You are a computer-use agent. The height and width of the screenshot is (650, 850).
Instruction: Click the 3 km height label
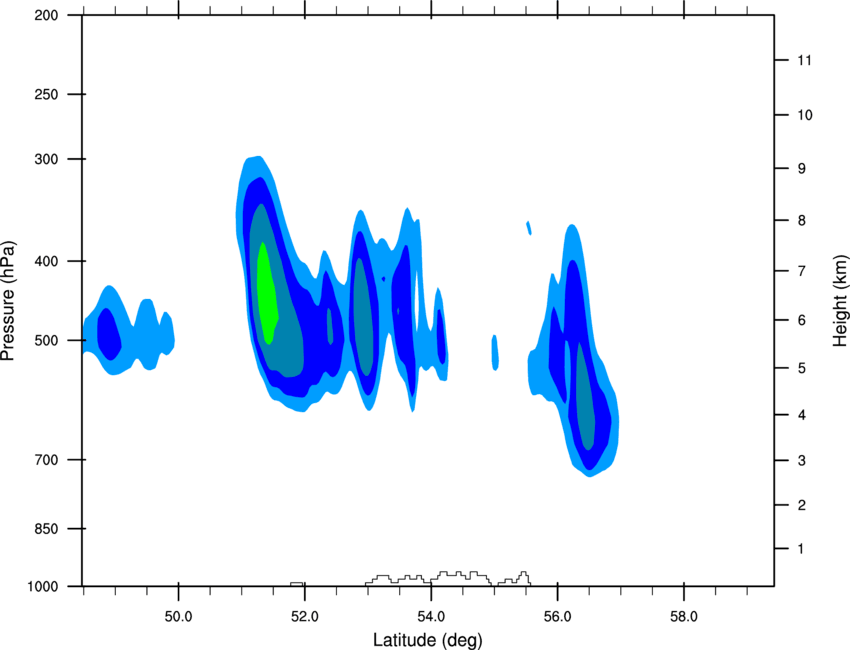802,461
